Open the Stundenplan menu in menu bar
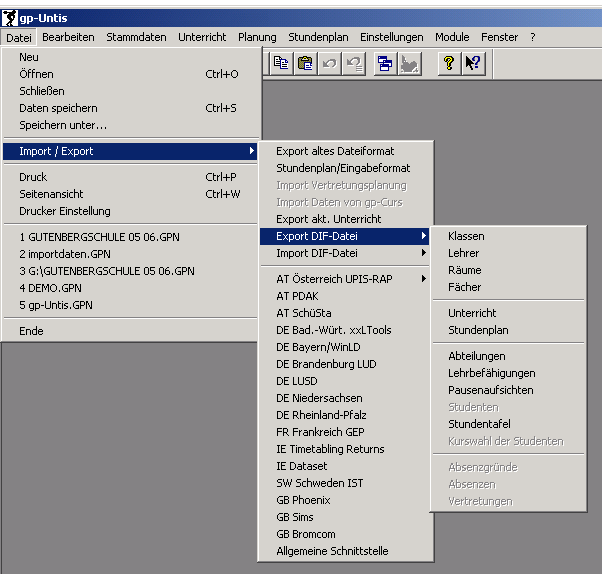Screen dimensions: 602x574 click(318, 37)
